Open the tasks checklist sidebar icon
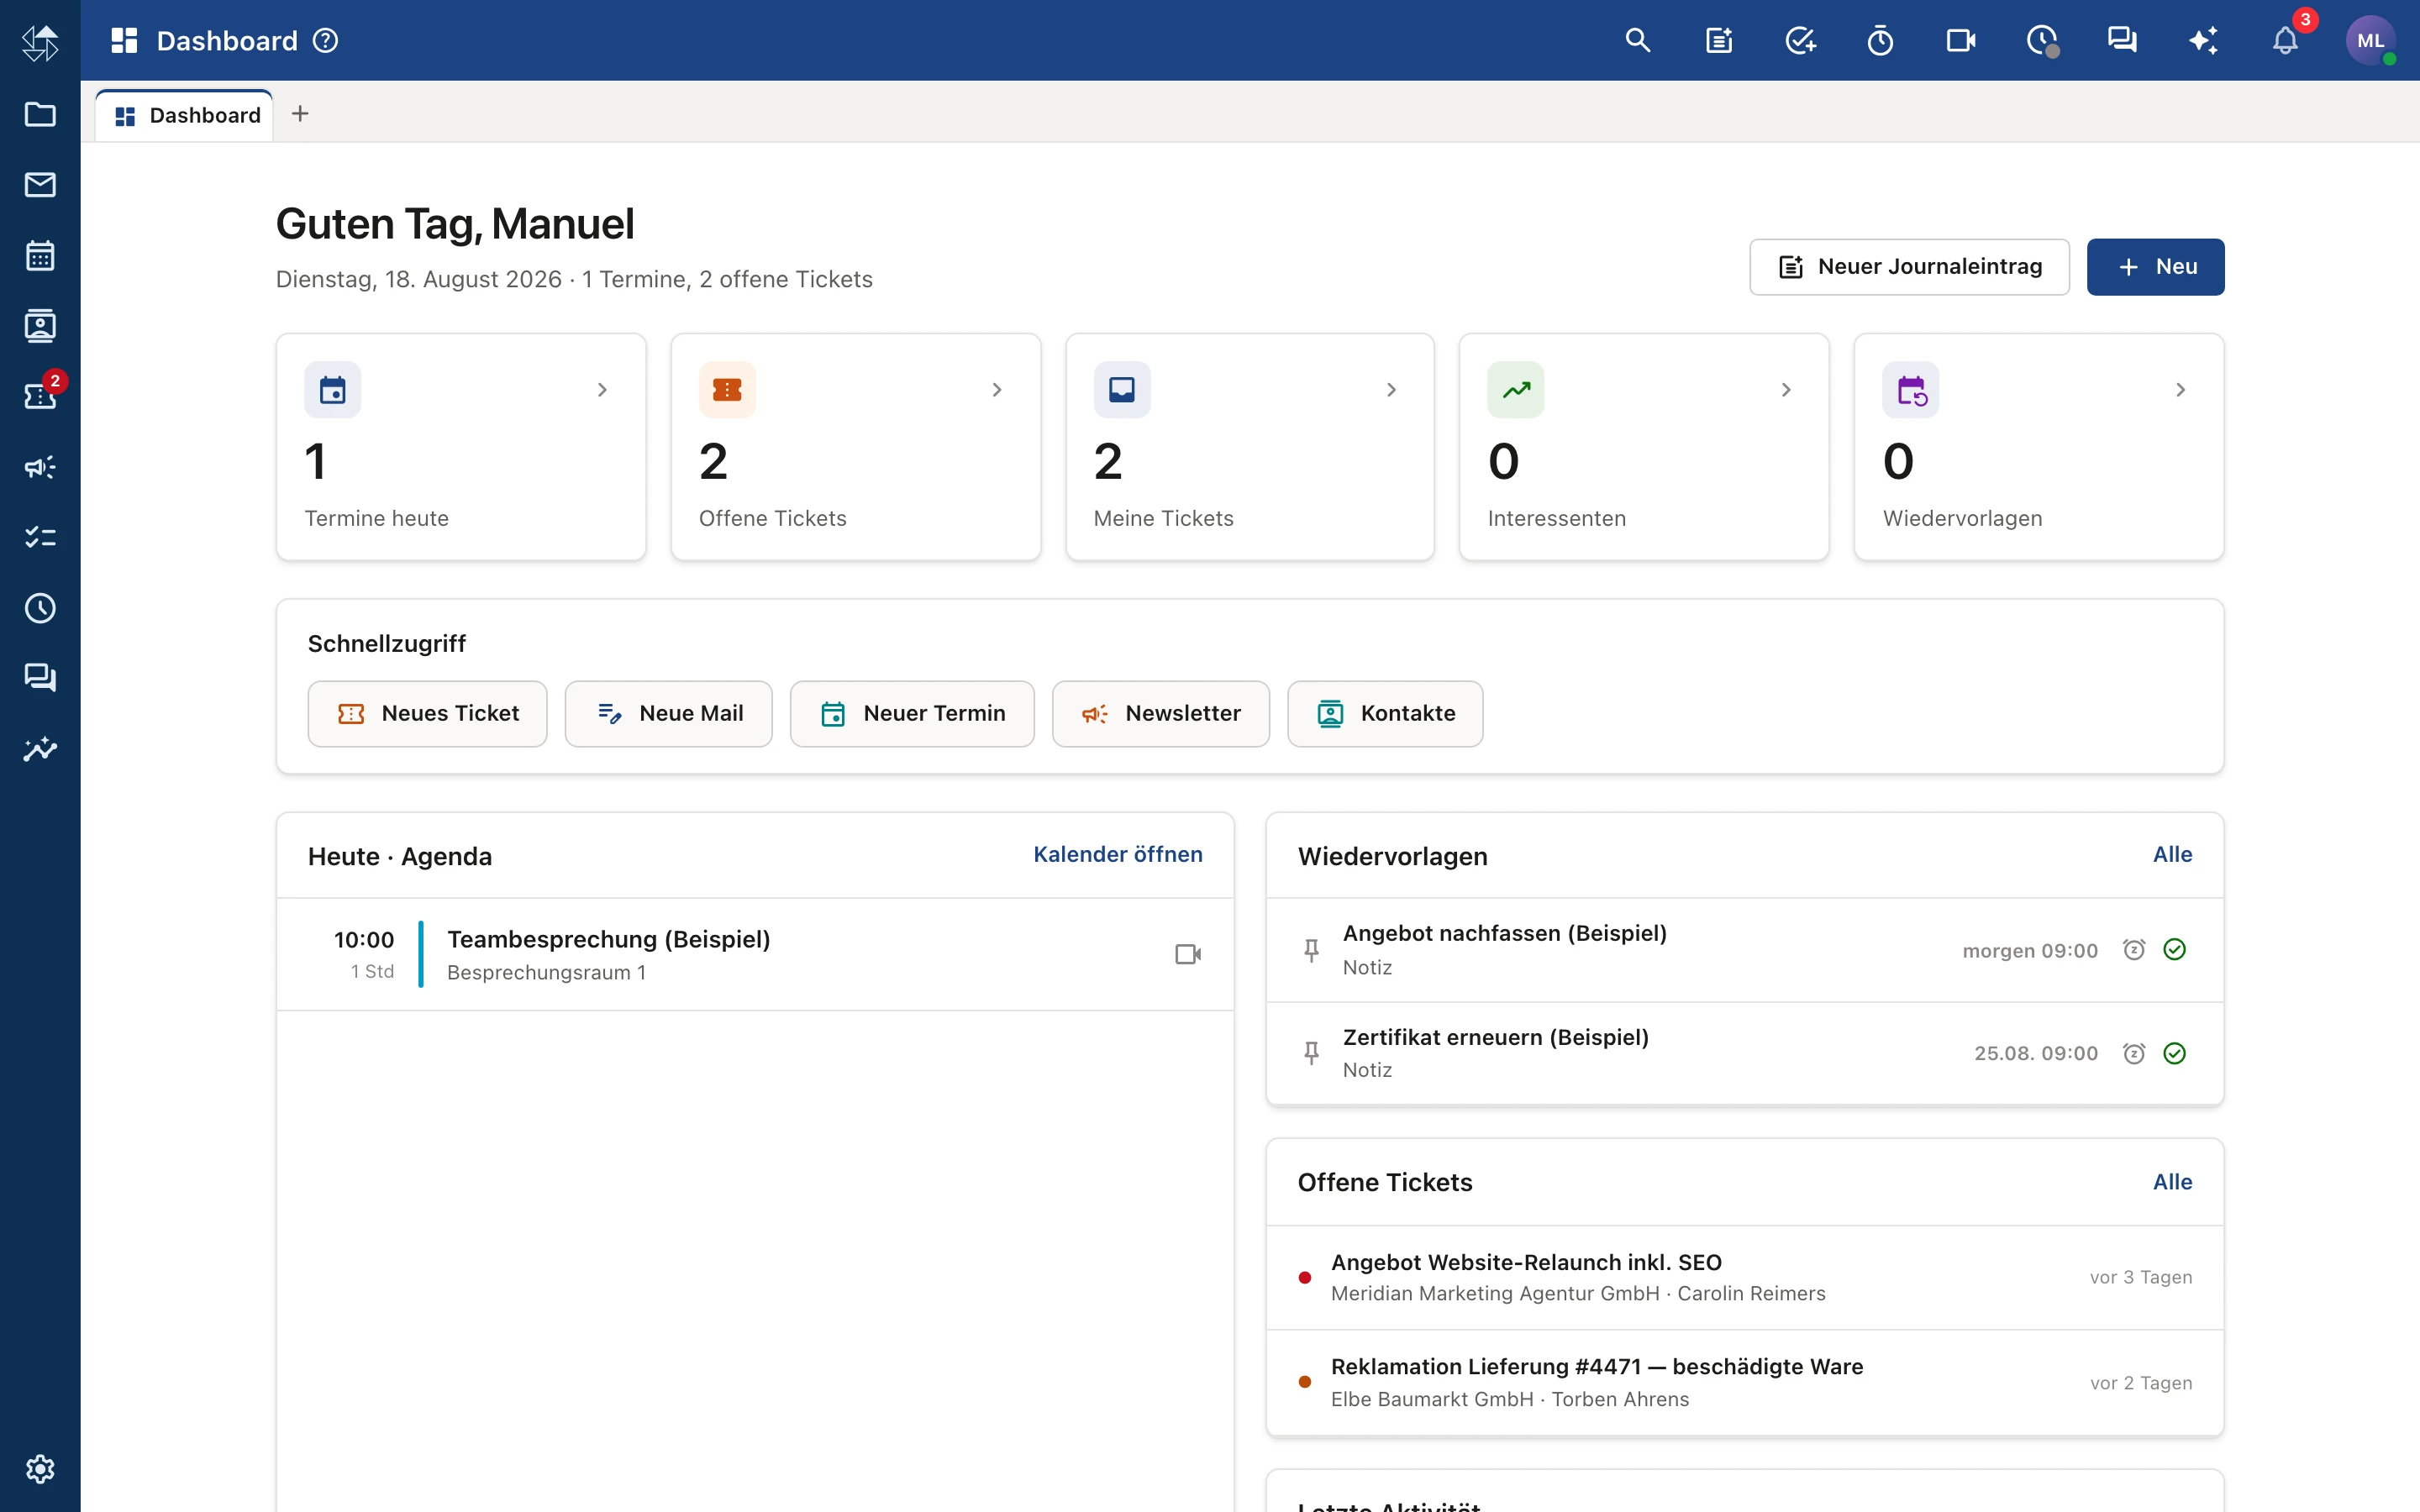 coord(40,538)
